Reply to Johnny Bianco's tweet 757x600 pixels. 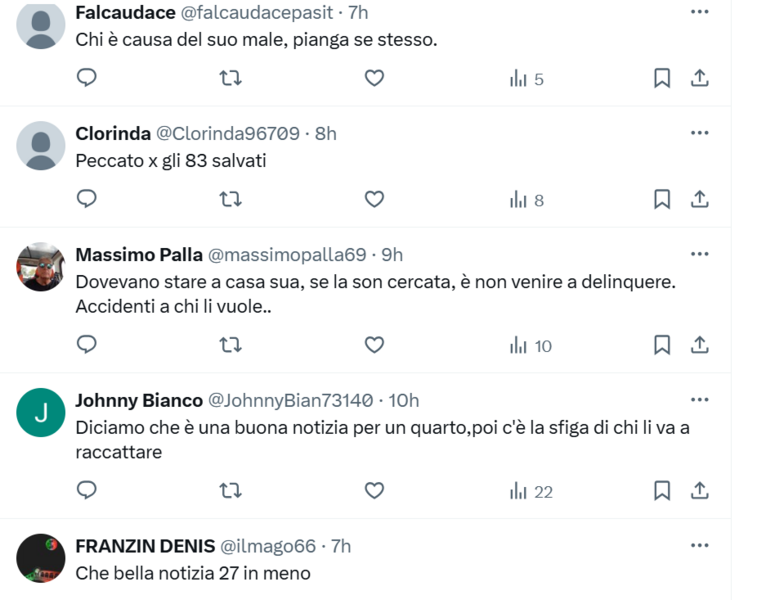pyautogui.click(x=87, y=491)
